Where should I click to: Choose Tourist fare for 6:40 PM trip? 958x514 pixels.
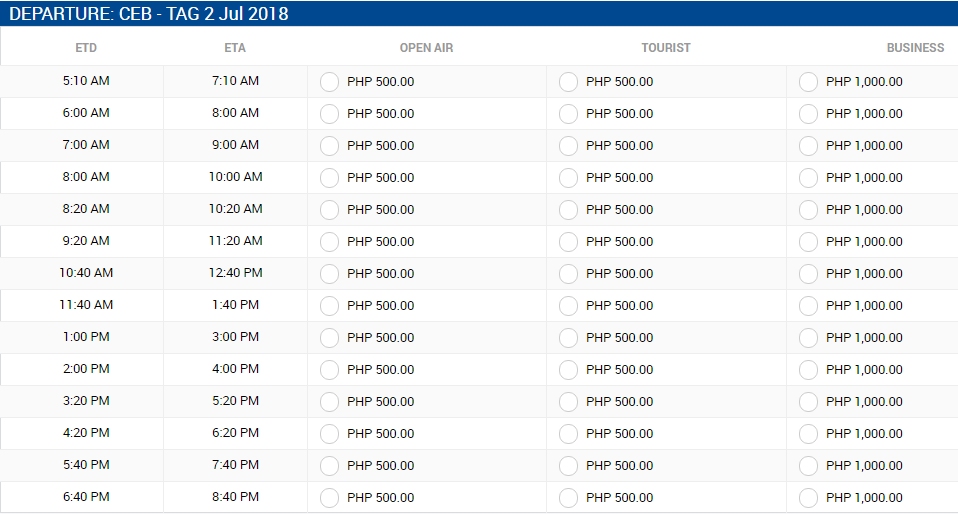[x=568, y=497]
